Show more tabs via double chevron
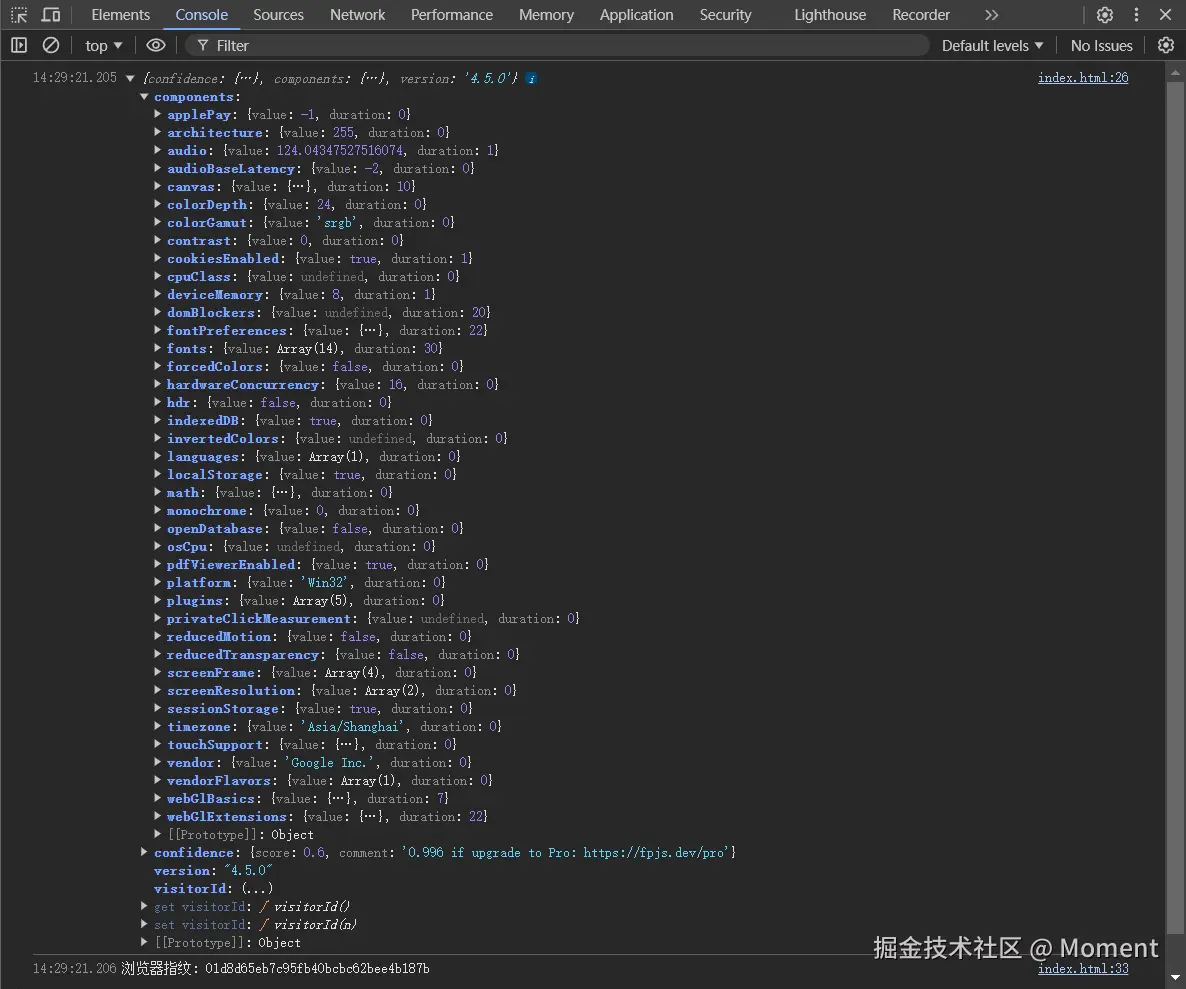The height and width of the screenshot is (989, 1186). (x=992, y=14)
